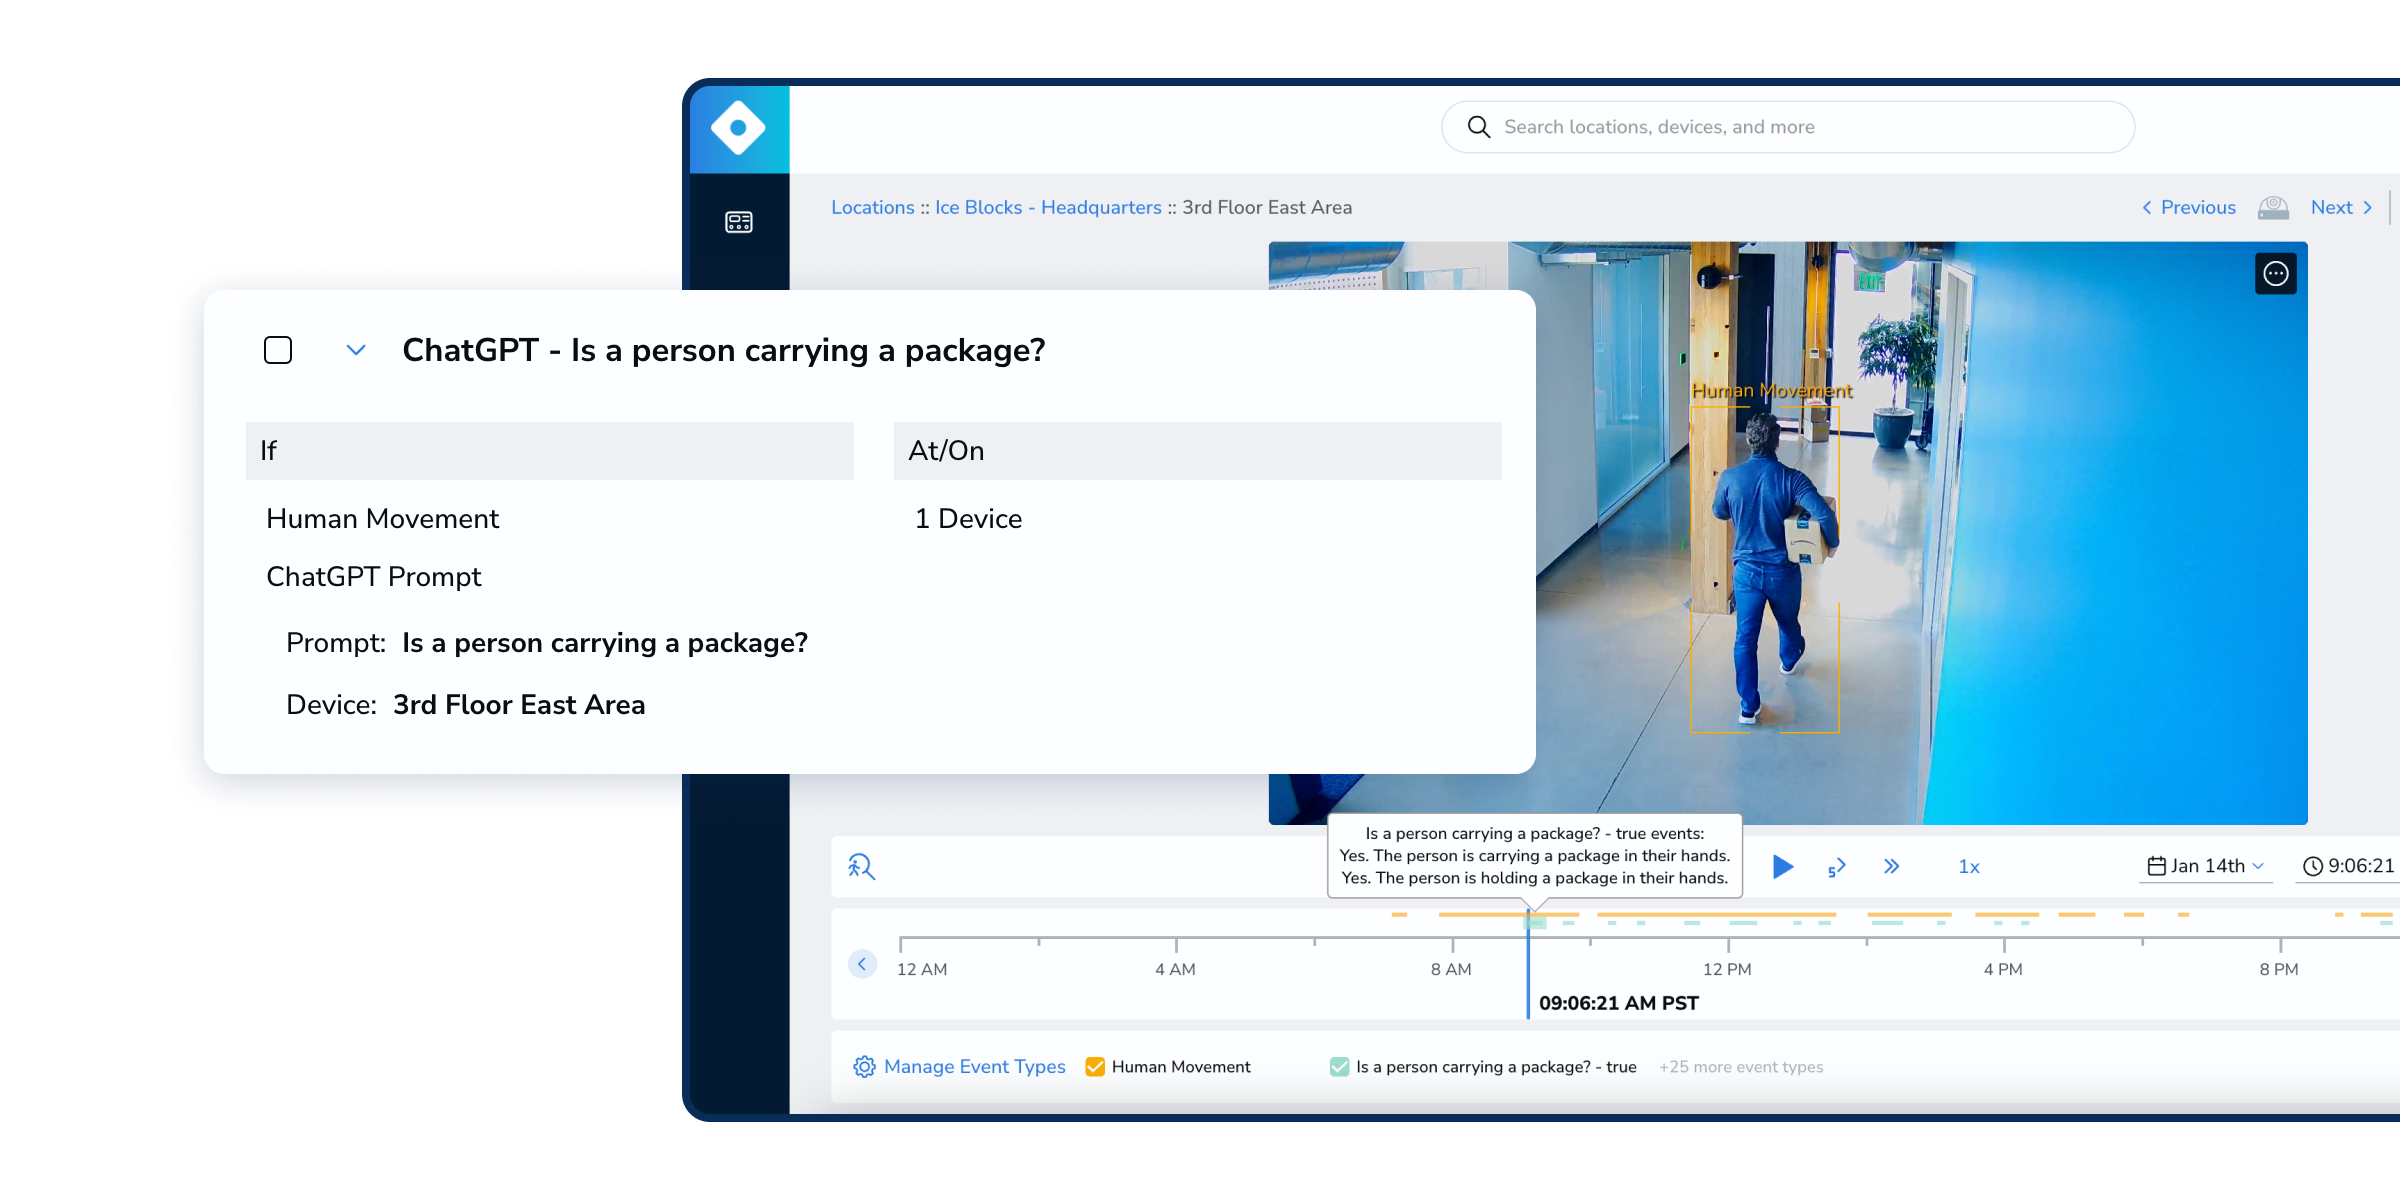Click the calendar icon by Jan 14th

point(2157,866)
